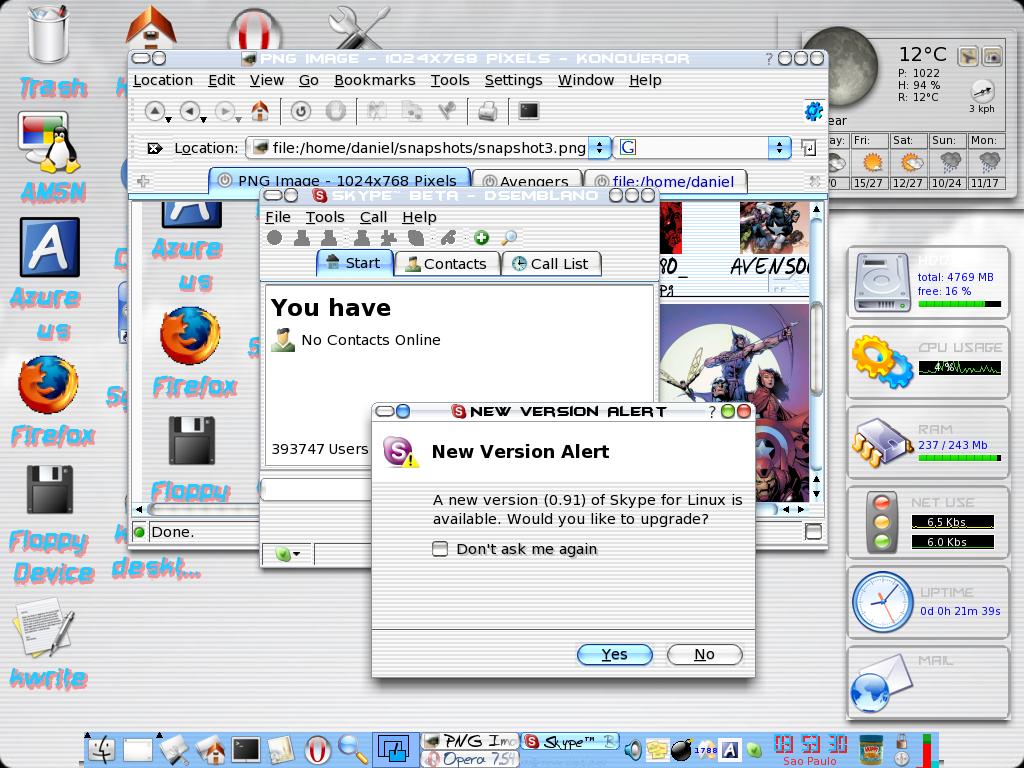Open the Back button history arrow in Konqueror

[204, 119]
